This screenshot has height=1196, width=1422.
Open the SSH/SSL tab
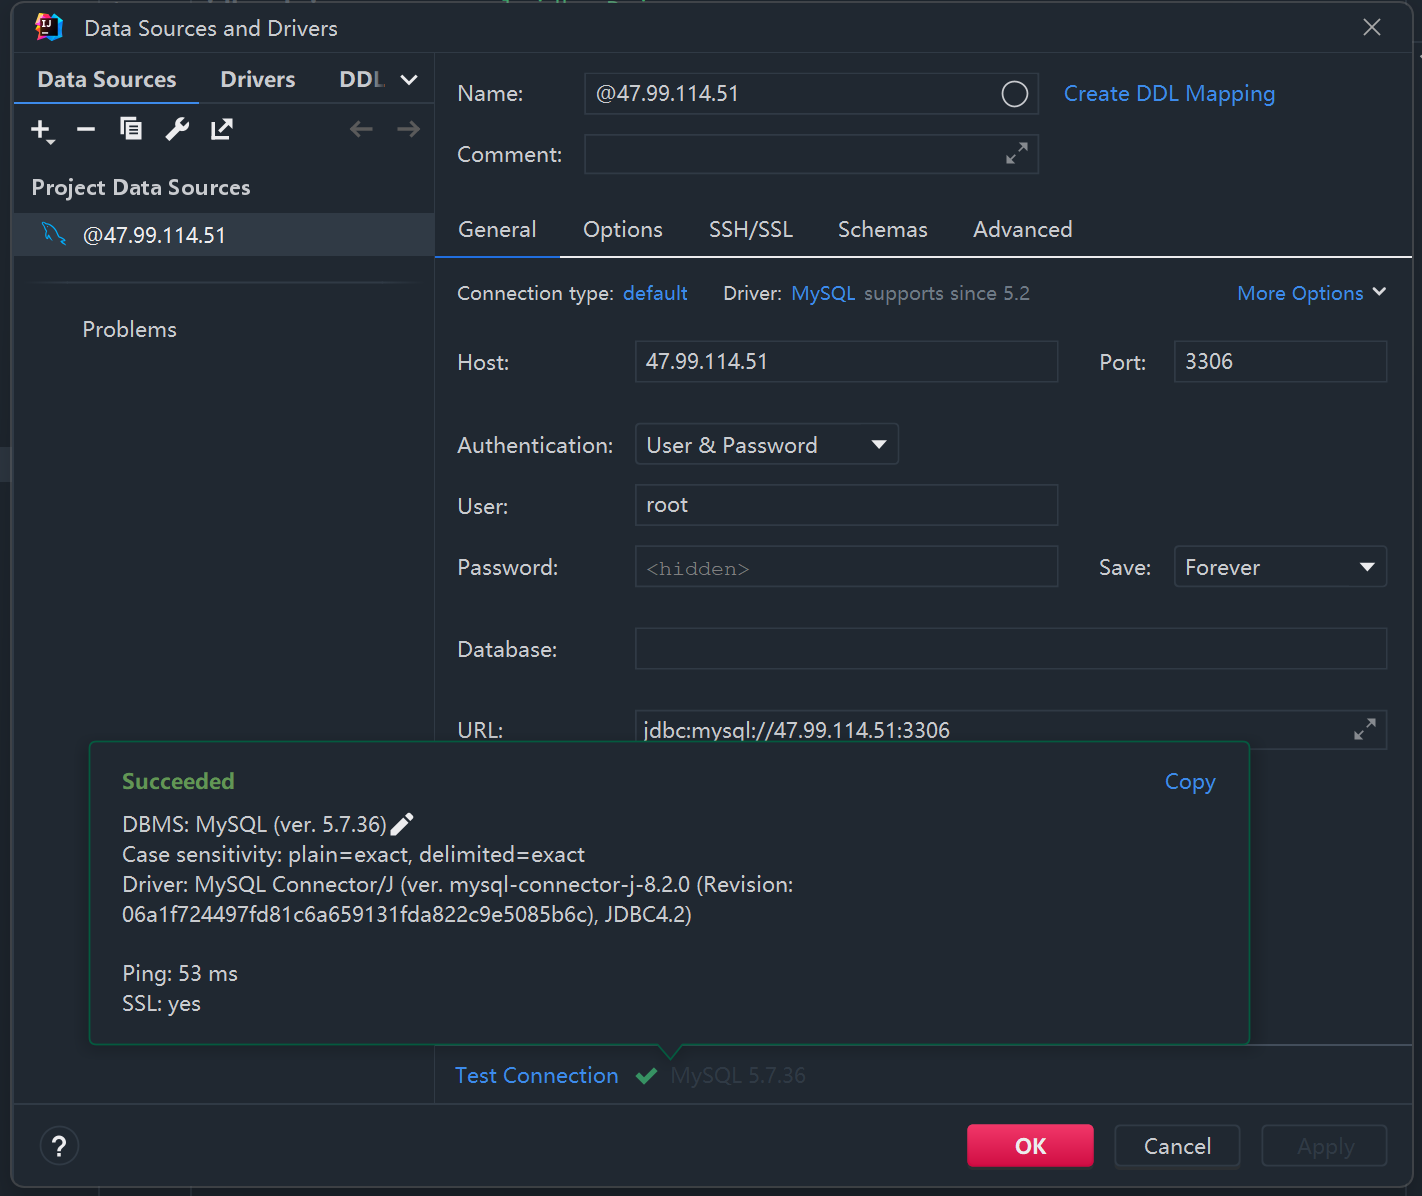751,230
